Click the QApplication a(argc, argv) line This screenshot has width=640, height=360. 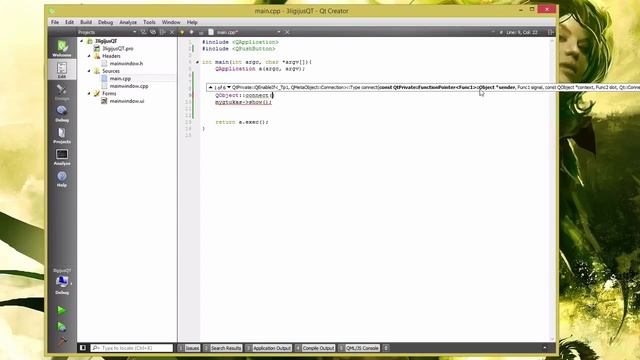pyautogui.click(x=260, y=69)
